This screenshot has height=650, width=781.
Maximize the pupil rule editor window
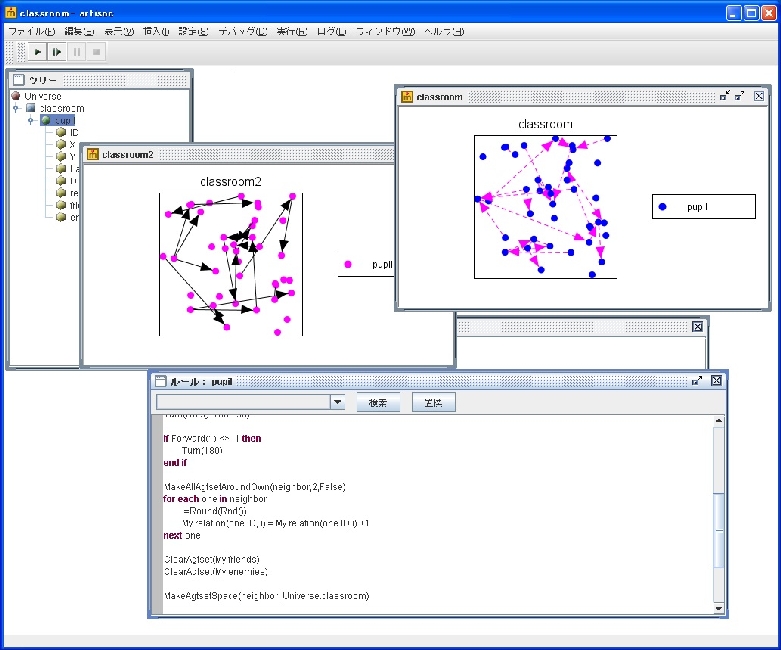pyautogui.click(x=698, y=381)
